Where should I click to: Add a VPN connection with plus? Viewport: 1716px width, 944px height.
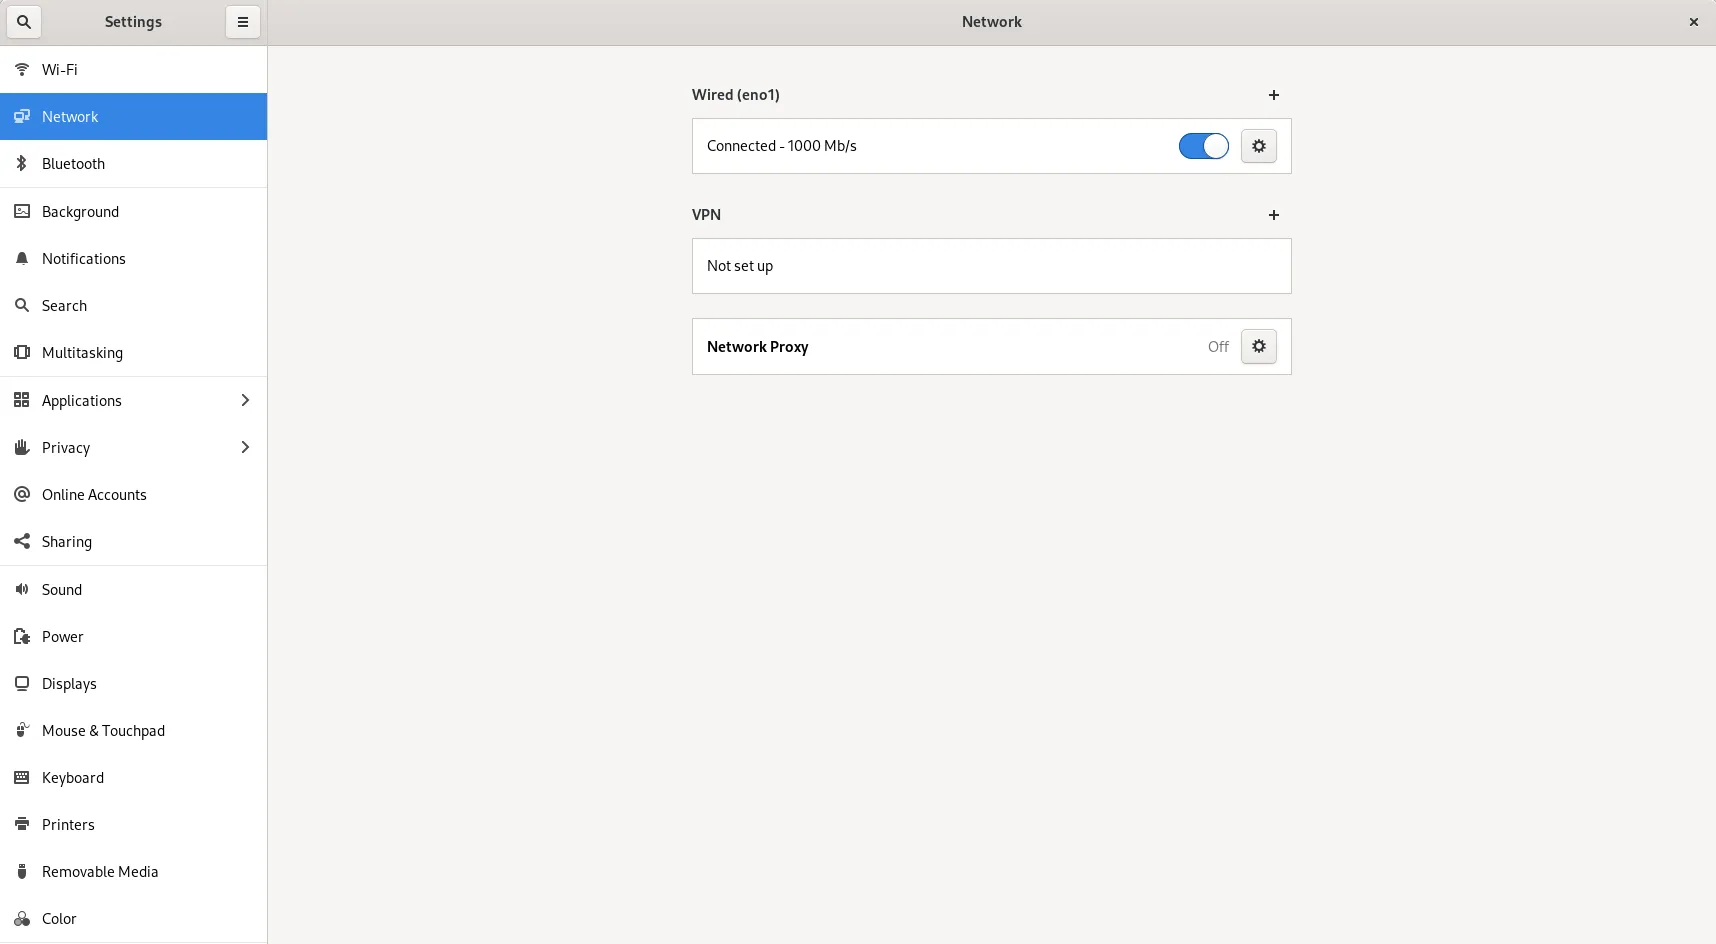coord(1274,215)
